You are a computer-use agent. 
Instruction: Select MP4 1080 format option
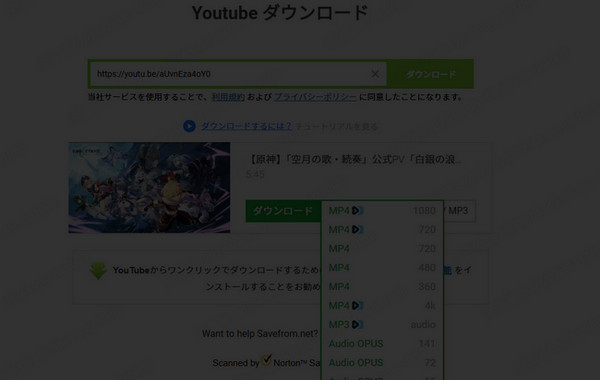pyautogui.click(x=382, y=210)
